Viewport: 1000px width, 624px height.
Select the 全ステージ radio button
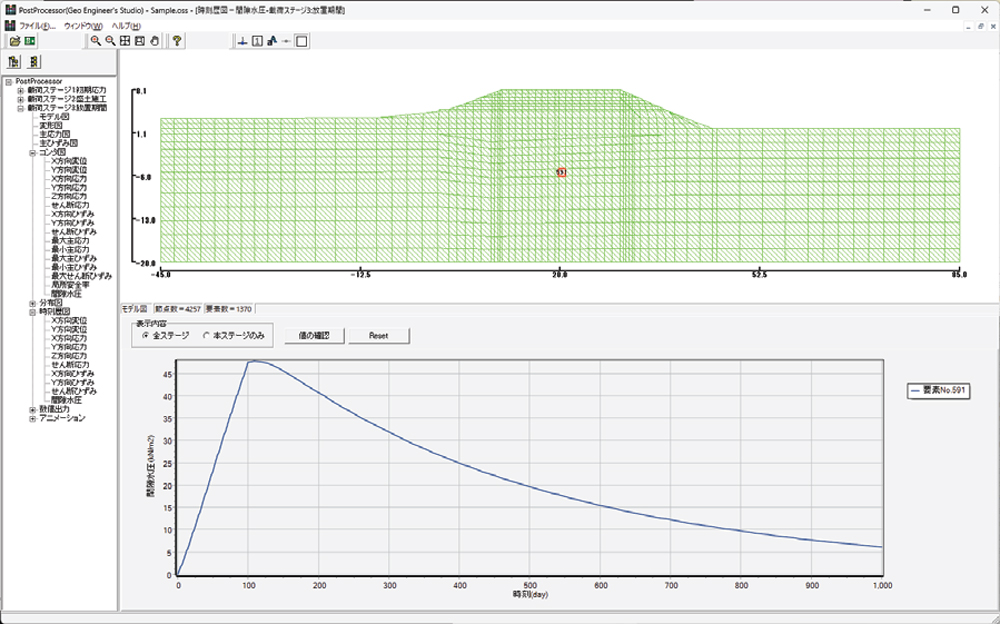pyautogui.click(x=146, y=336)
